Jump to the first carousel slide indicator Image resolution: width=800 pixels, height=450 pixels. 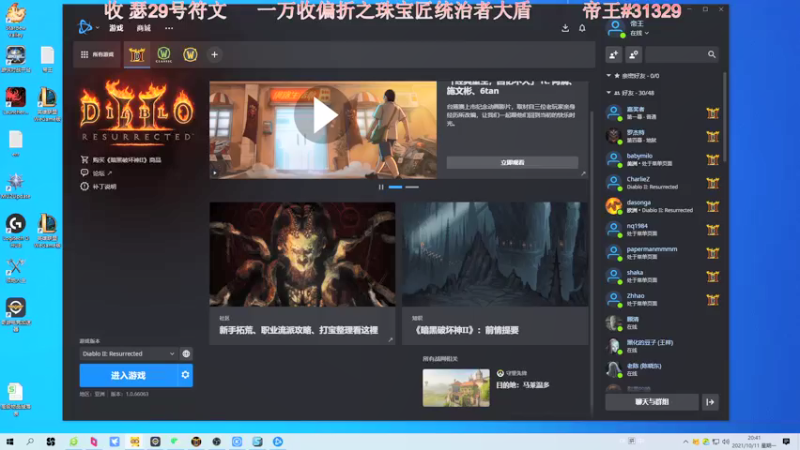click(395, 187)
